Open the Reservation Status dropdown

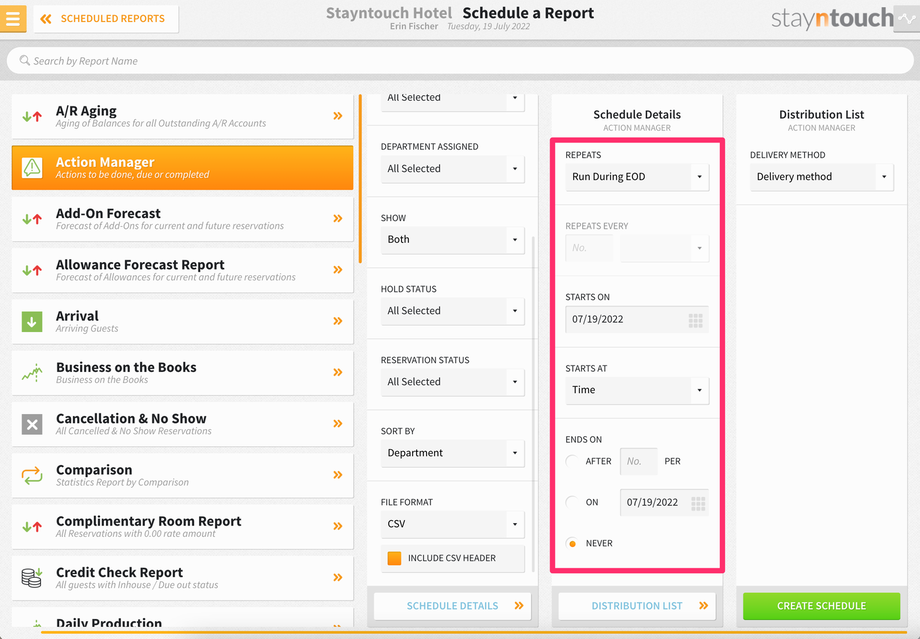(x=452, y=382)
